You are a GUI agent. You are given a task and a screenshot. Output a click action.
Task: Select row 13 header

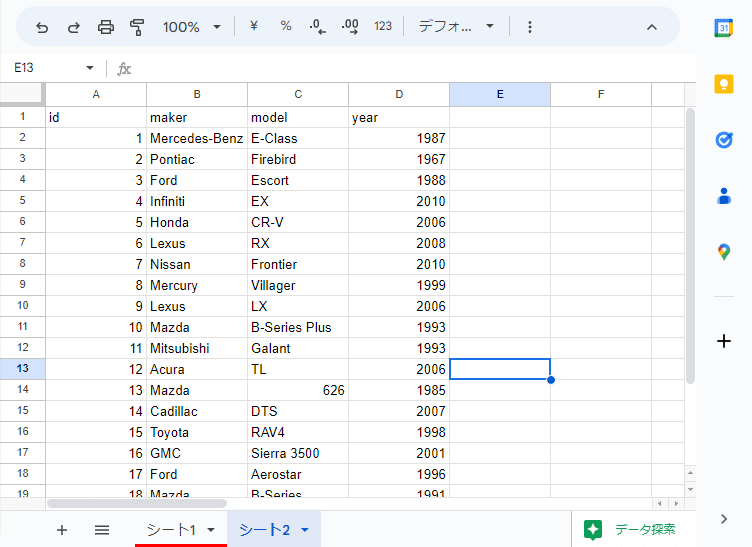23,369
